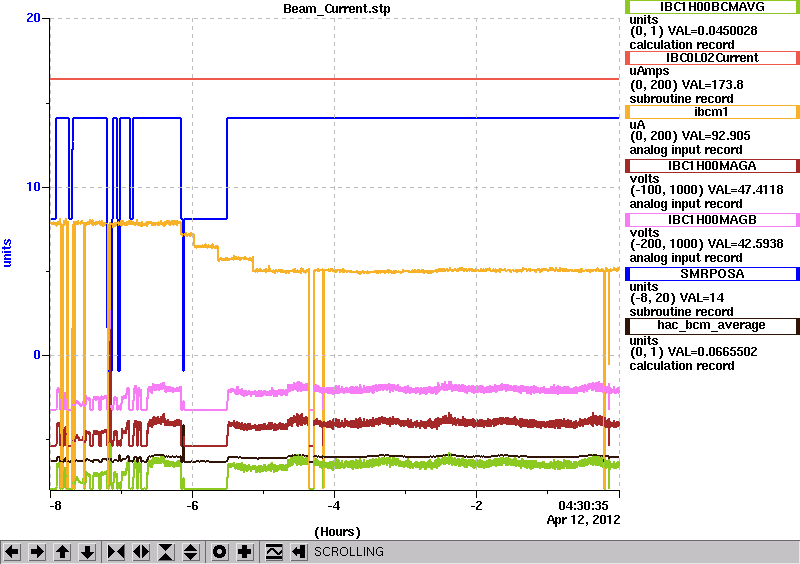Click 'subroutine record' text under SMRPOSA
800x564 pixels.
coord(682,312)
